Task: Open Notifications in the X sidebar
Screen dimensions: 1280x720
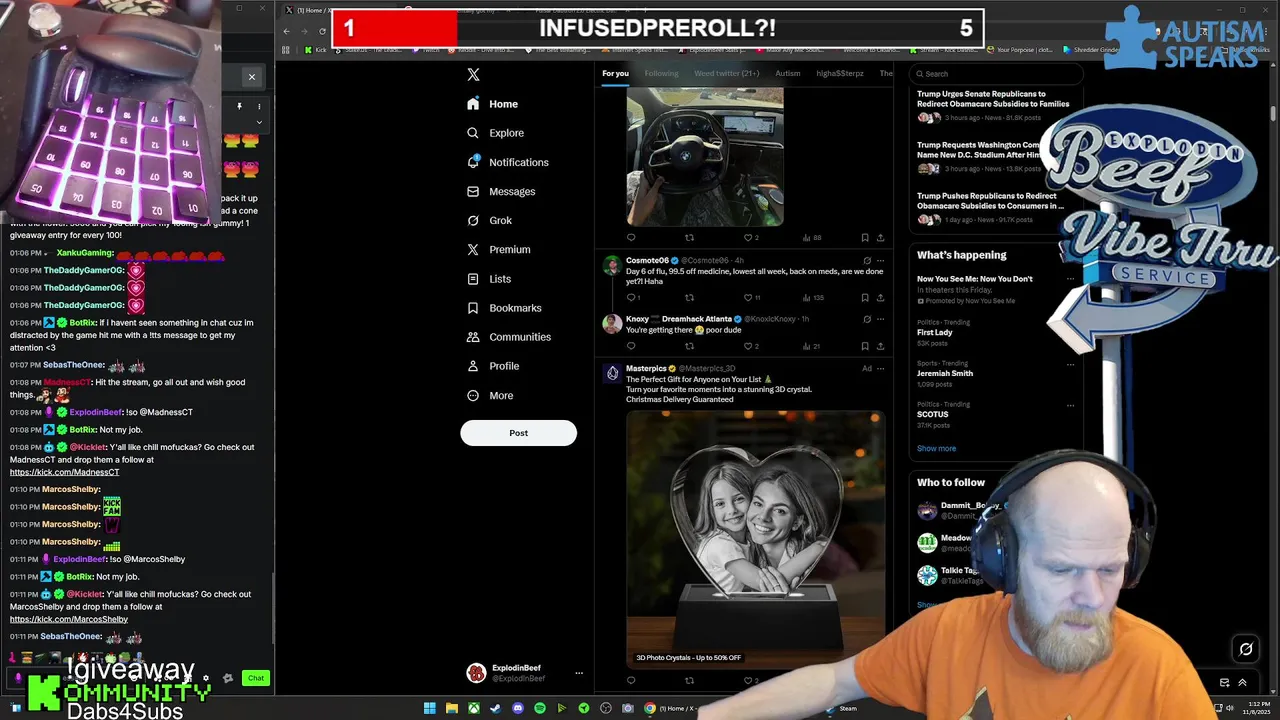Action: point(507,162)
